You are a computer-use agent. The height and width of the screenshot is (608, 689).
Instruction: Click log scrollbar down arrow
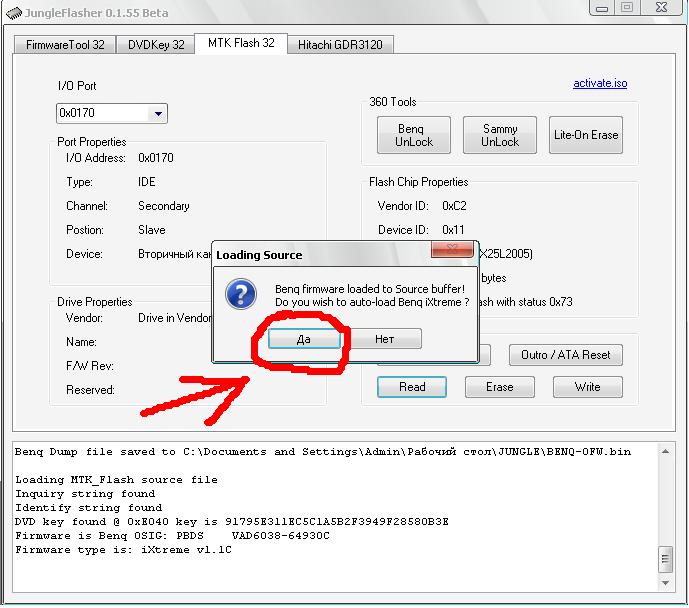click(x=665, y=583)
